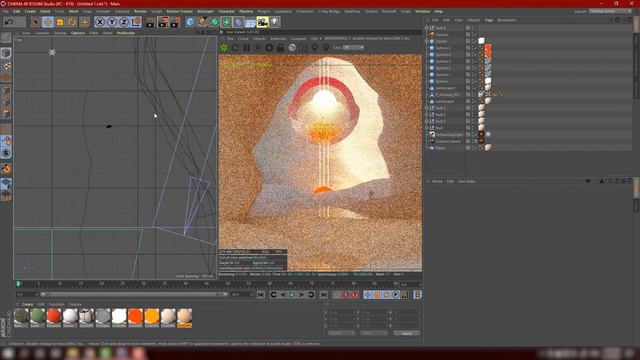This screenshot has width=640, height=360.
Task: Open the MoGraph main menu
Action: tap(205, 11)
